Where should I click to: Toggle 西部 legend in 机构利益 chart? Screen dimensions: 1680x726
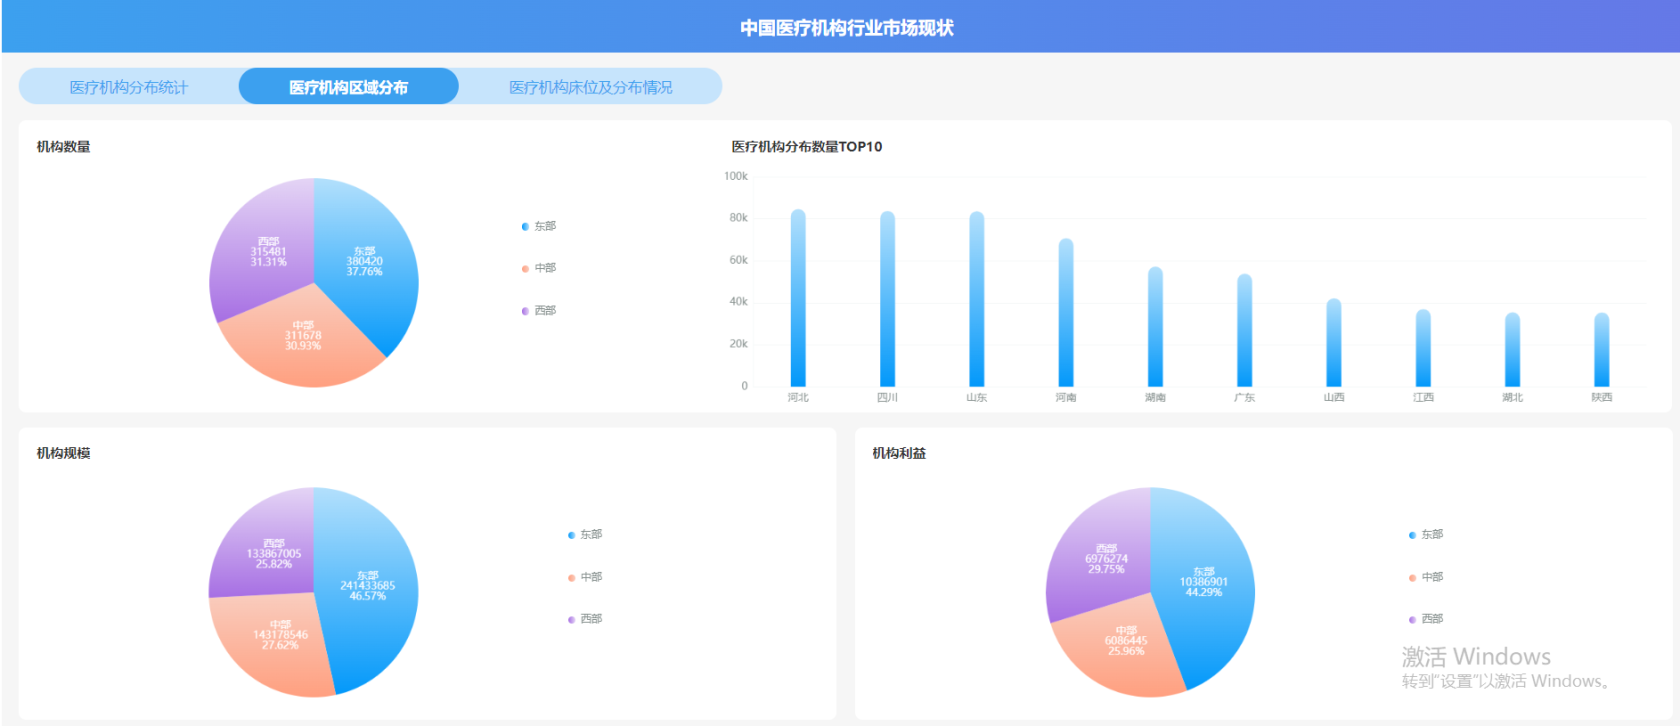tap(1426, 619)
